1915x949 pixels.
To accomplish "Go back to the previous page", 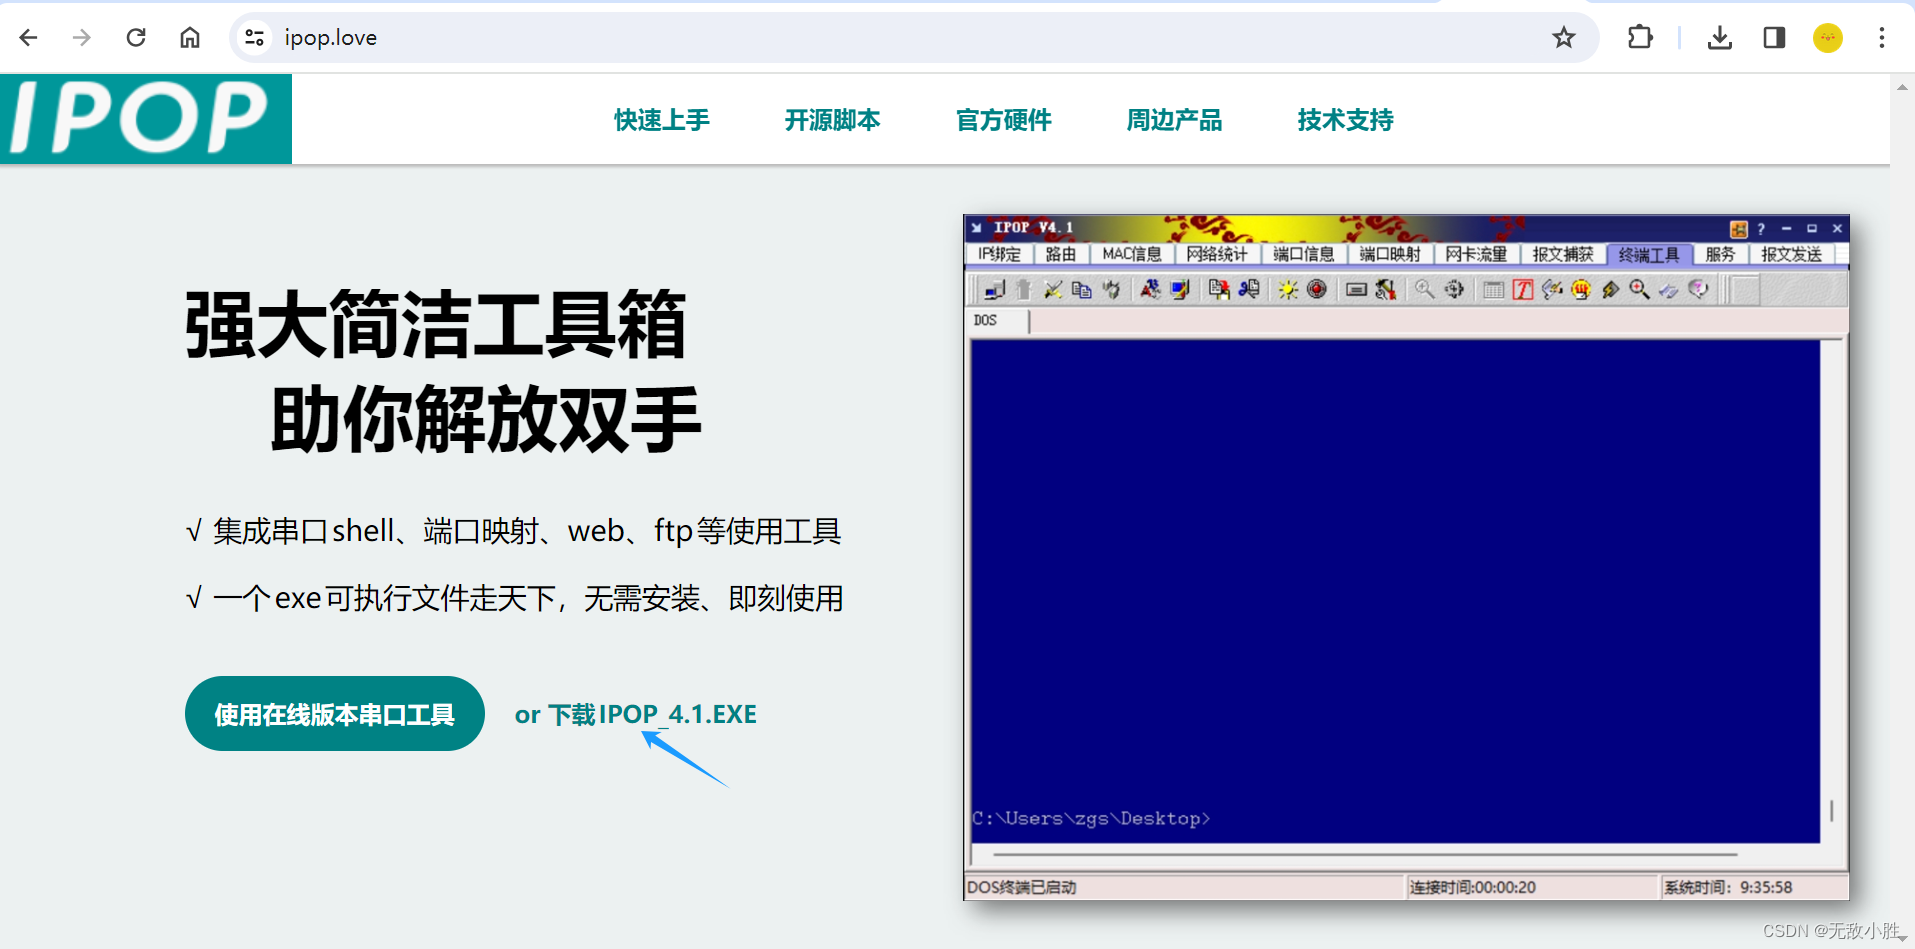I will coord(28,38).
